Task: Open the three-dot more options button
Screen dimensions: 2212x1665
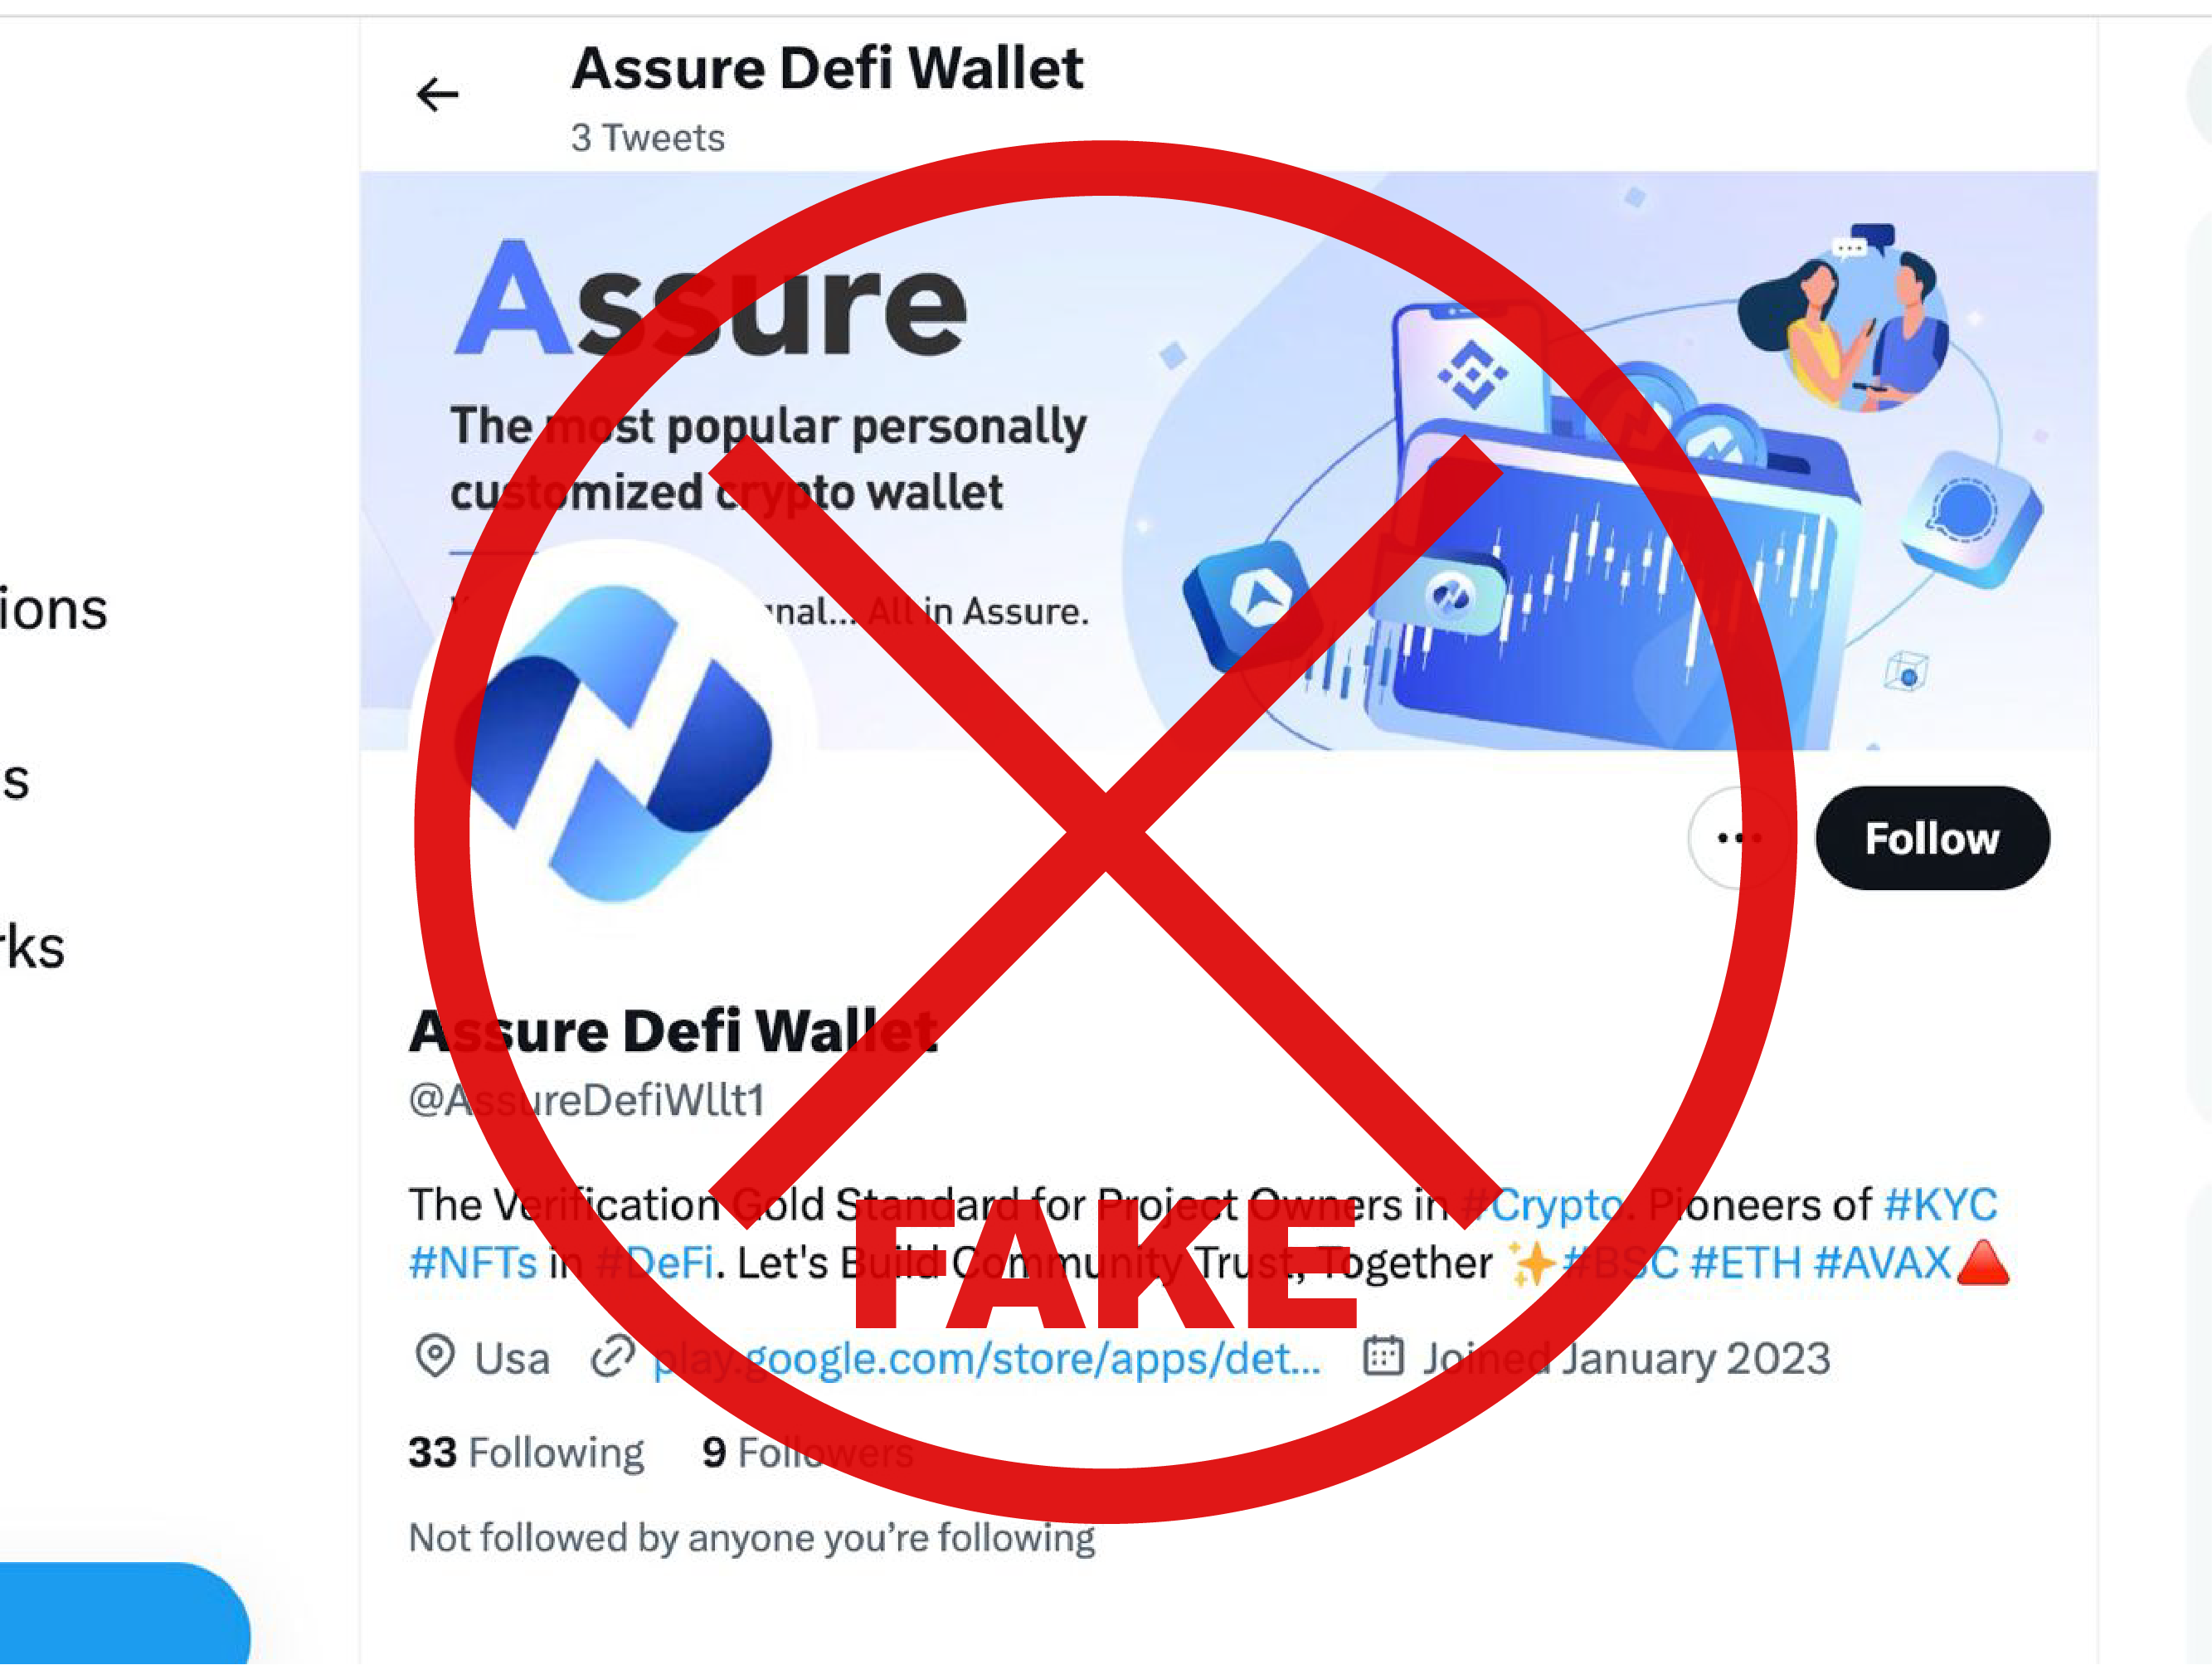Action: tap(1738, 838)
